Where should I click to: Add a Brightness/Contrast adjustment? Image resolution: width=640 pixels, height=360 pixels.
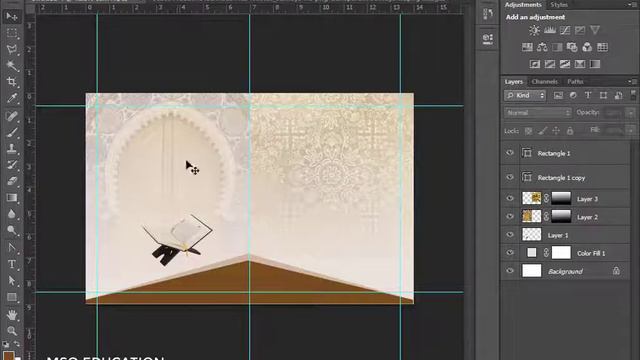pyautogui.click(x=534, y=30)
